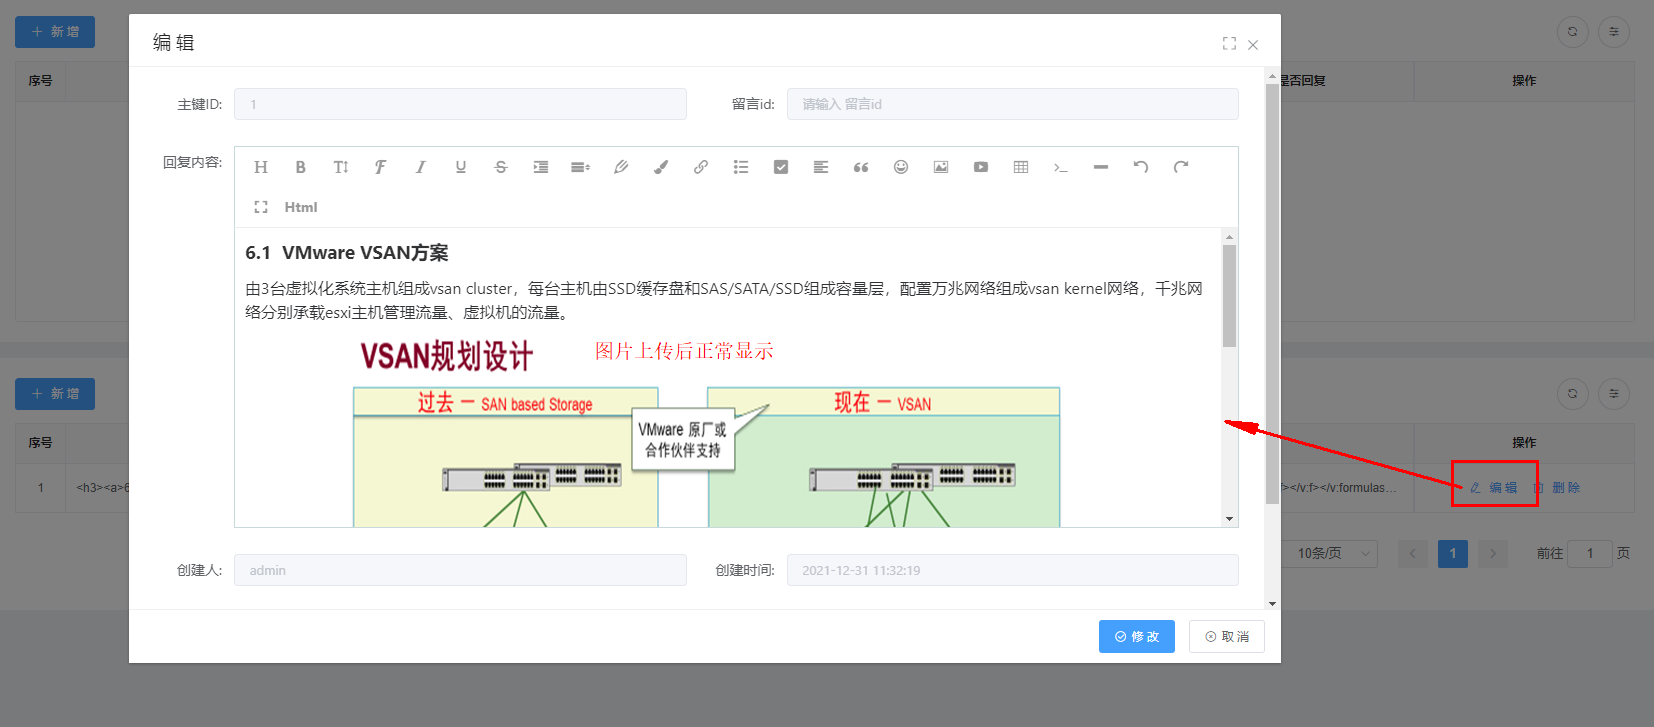The image size is (1654, 727).
Task: Click the 删除 link in table row
Action: [1558, 488]
